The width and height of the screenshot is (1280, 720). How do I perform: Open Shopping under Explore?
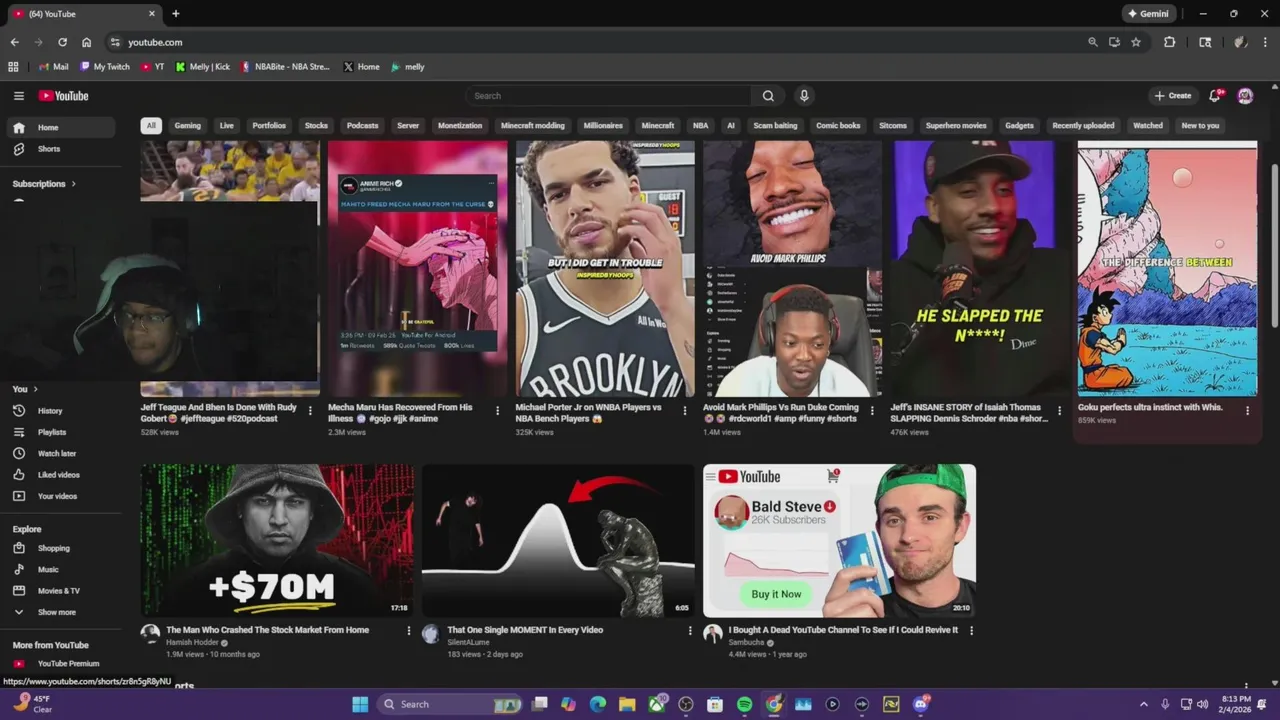(60, 548)
